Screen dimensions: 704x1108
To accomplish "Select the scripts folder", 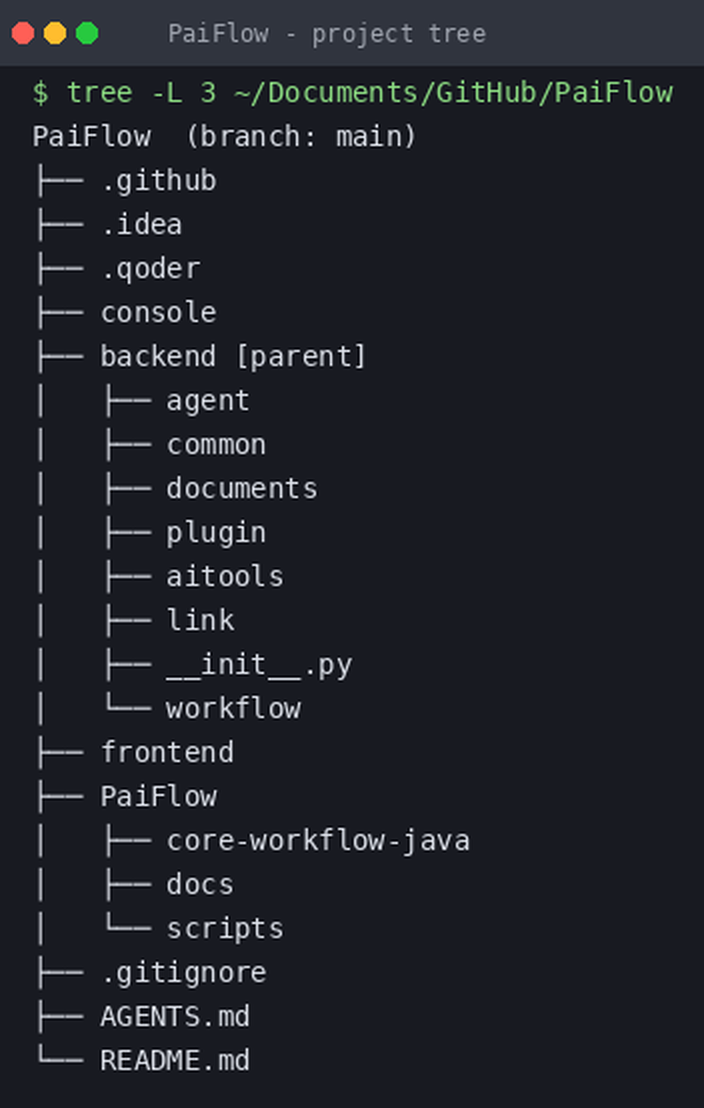I will click(x=225, y=928).
